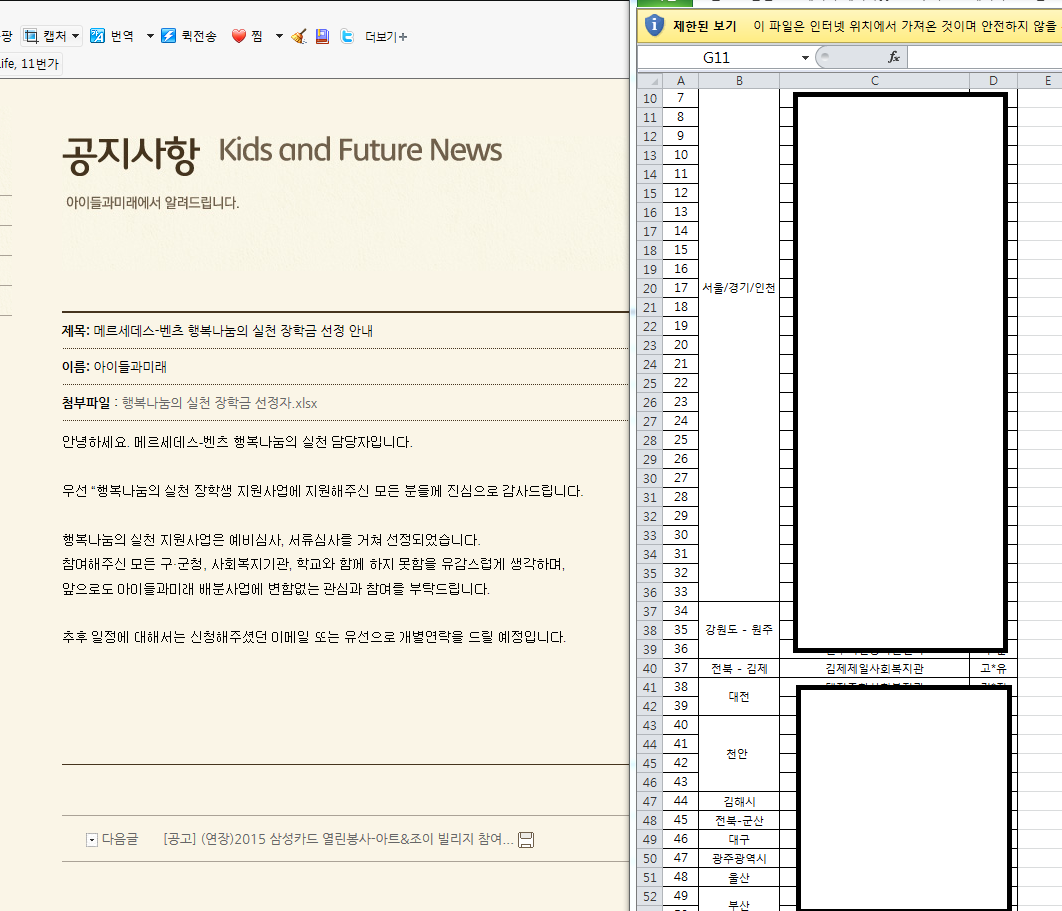This screenshot has height=911, width=1062.
Task: Click the 김제제일사회복지관 cell
Action: coord(874,669)
